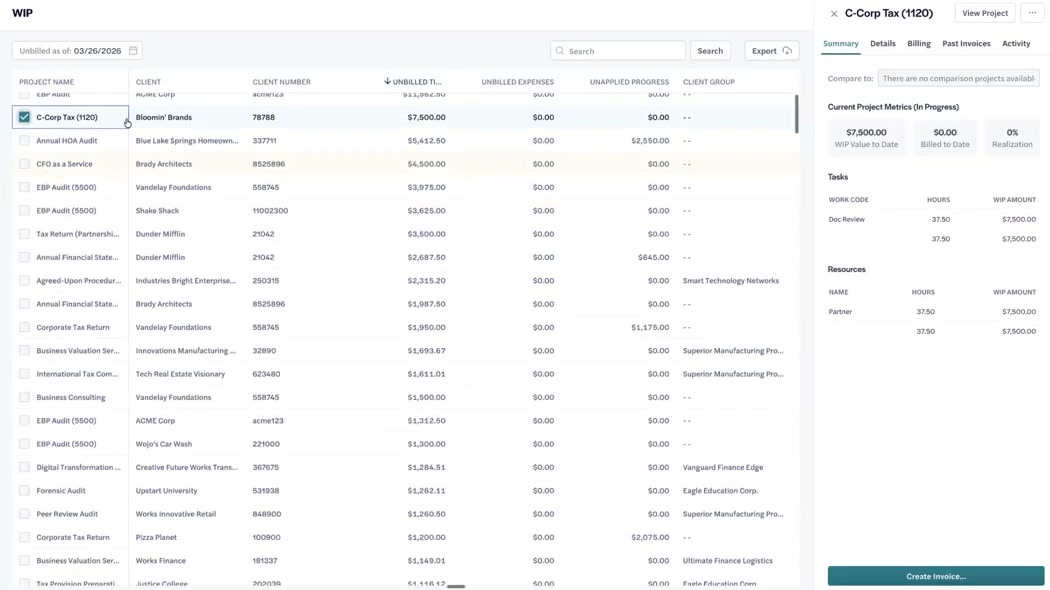Export the WIP list
Image resolution: width=1050 pixels, height=590 pixels.
point(771,51)
